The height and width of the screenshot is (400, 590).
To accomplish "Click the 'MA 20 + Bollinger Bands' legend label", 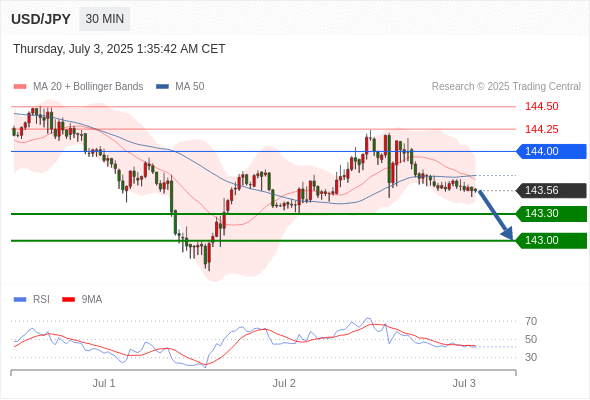I will pyautogui.click(x=88, y=87).
